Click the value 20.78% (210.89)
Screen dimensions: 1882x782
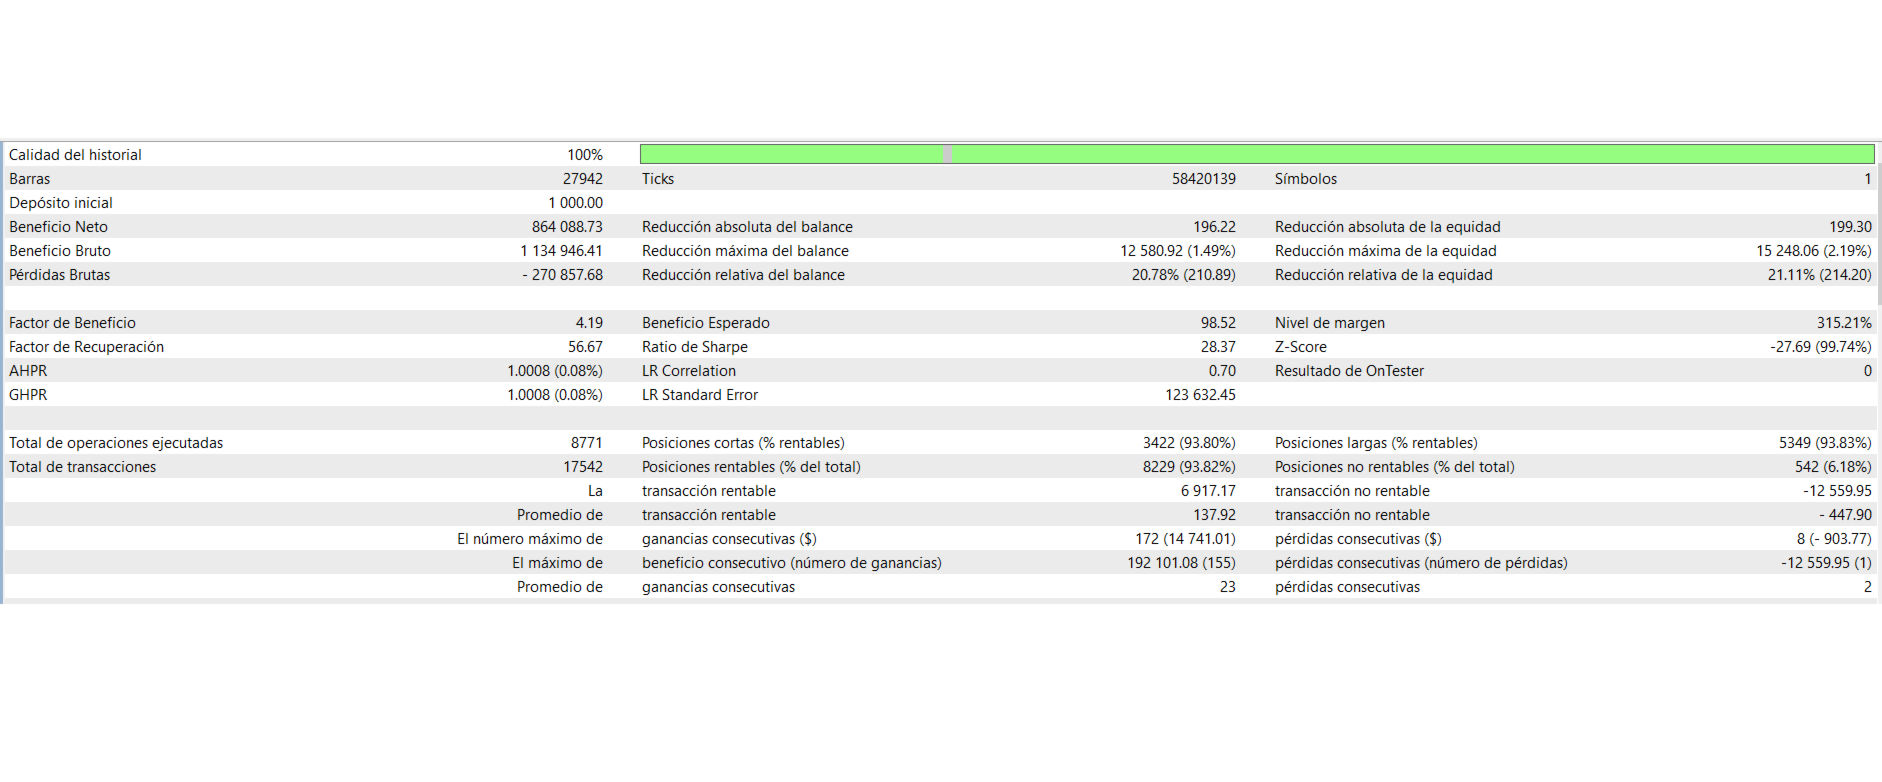(x=1184, y=275)
